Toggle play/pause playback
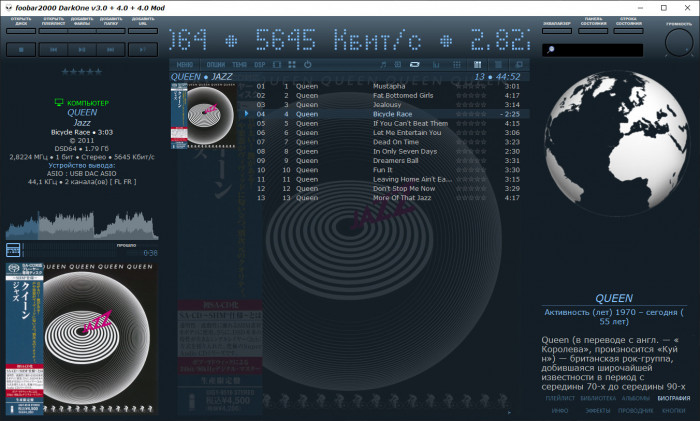Screen dimensions: 700x421 (82, 50)
